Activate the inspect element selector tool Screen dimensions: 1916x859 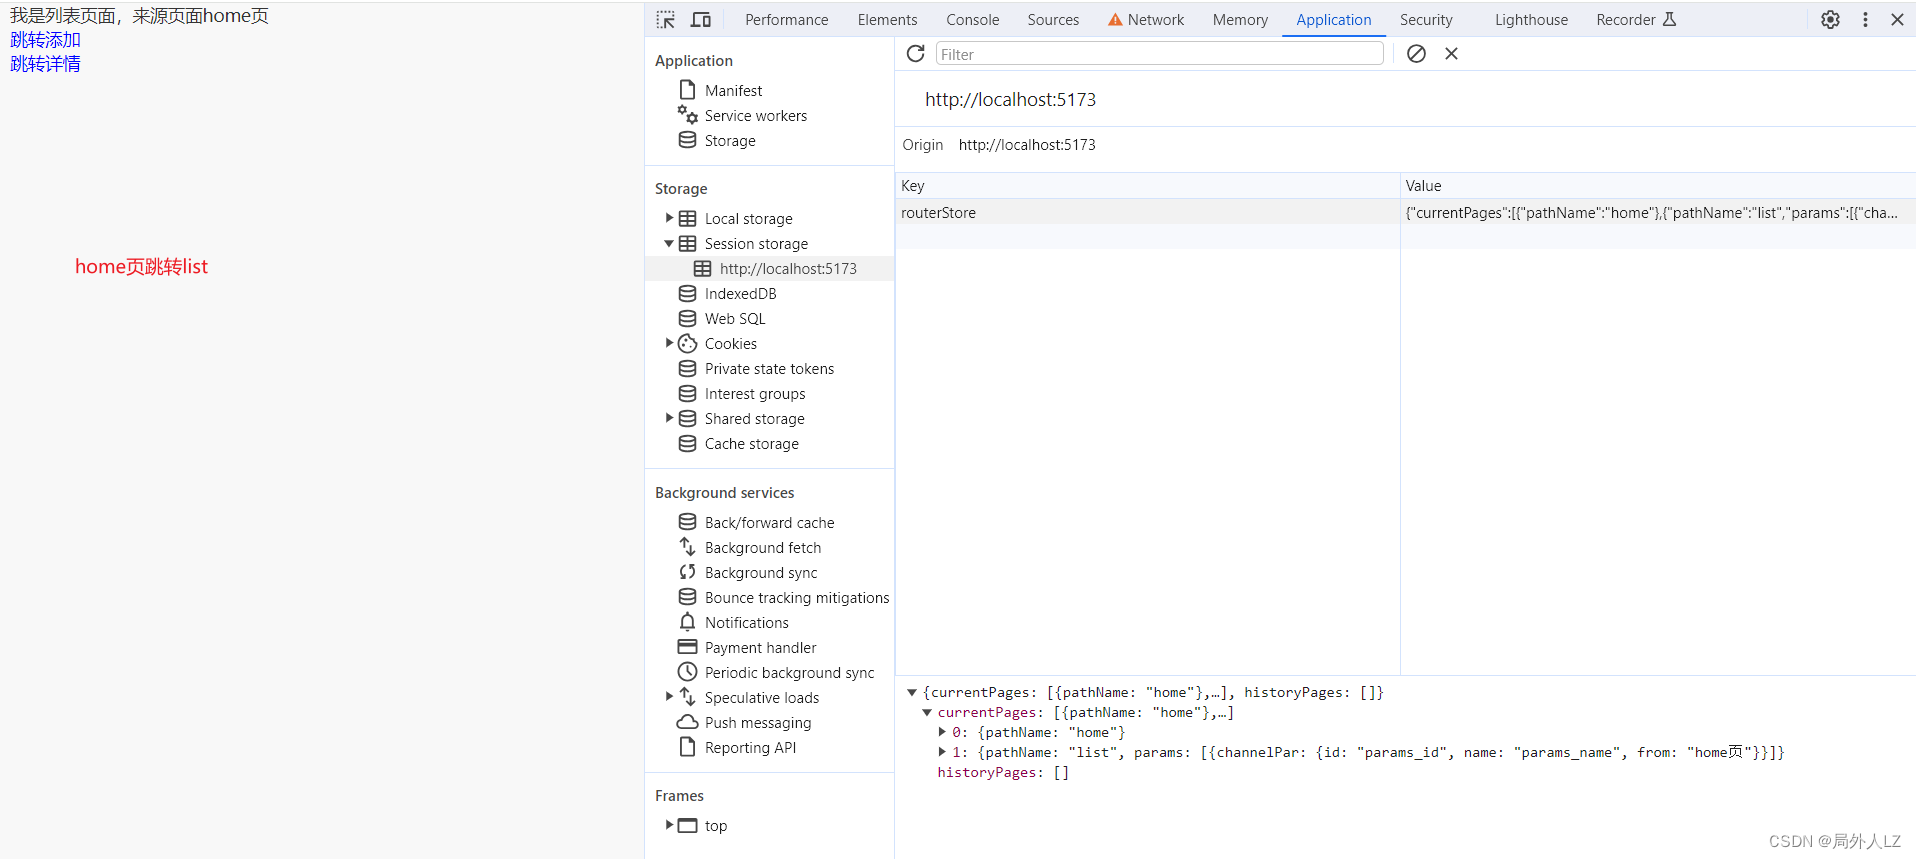click(x=666, y=19)
